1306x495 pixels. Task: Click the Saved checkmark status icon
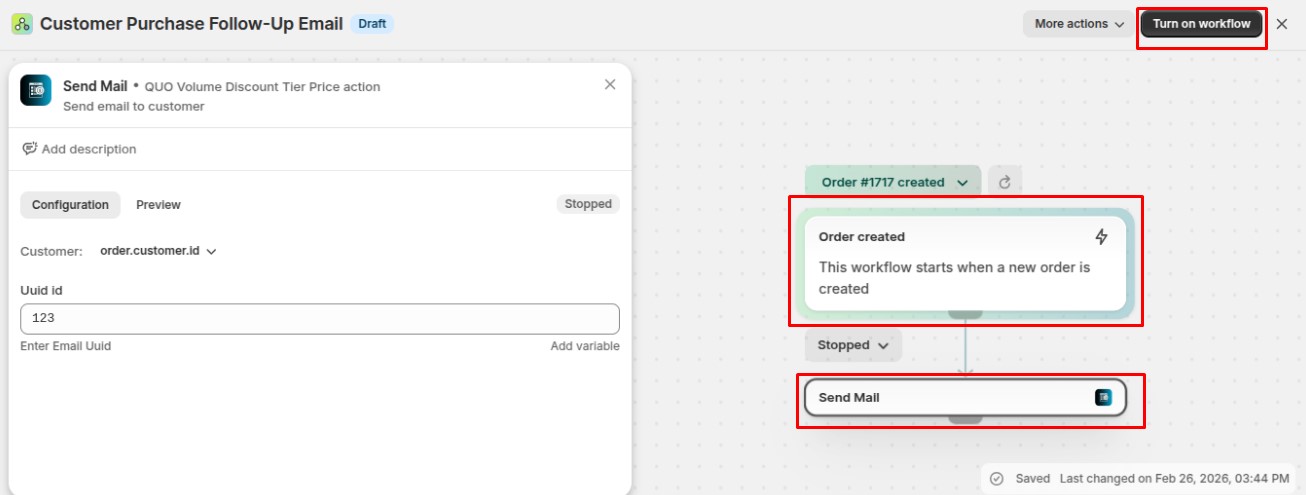[997, 478]
